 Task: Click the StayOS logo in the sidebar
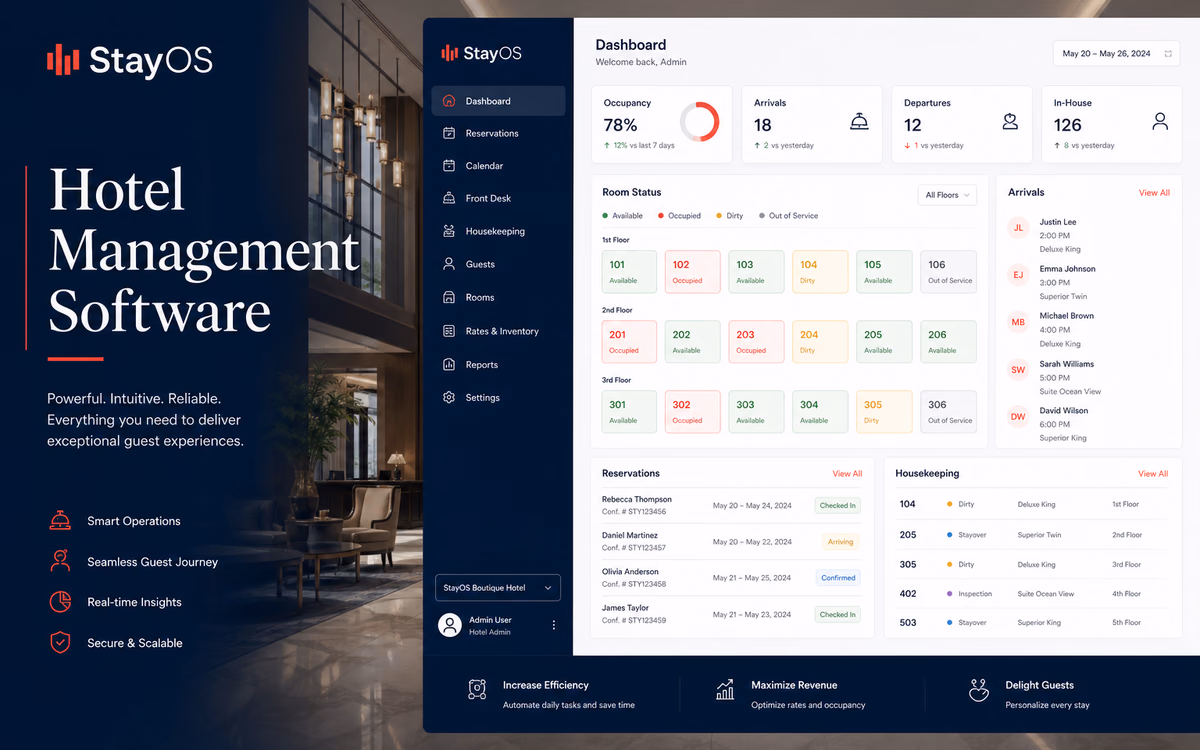pos(481,53)
